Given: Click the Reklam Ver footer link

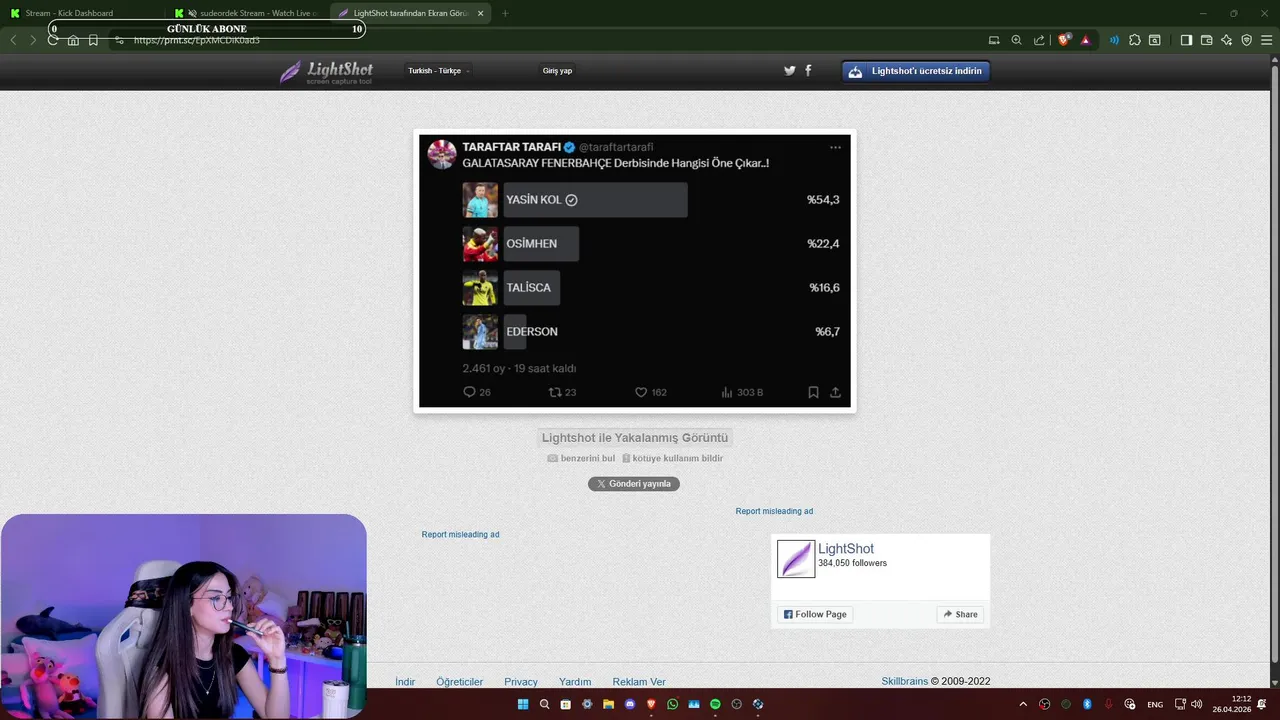Looking at the screenshot, I should [639, 682].
